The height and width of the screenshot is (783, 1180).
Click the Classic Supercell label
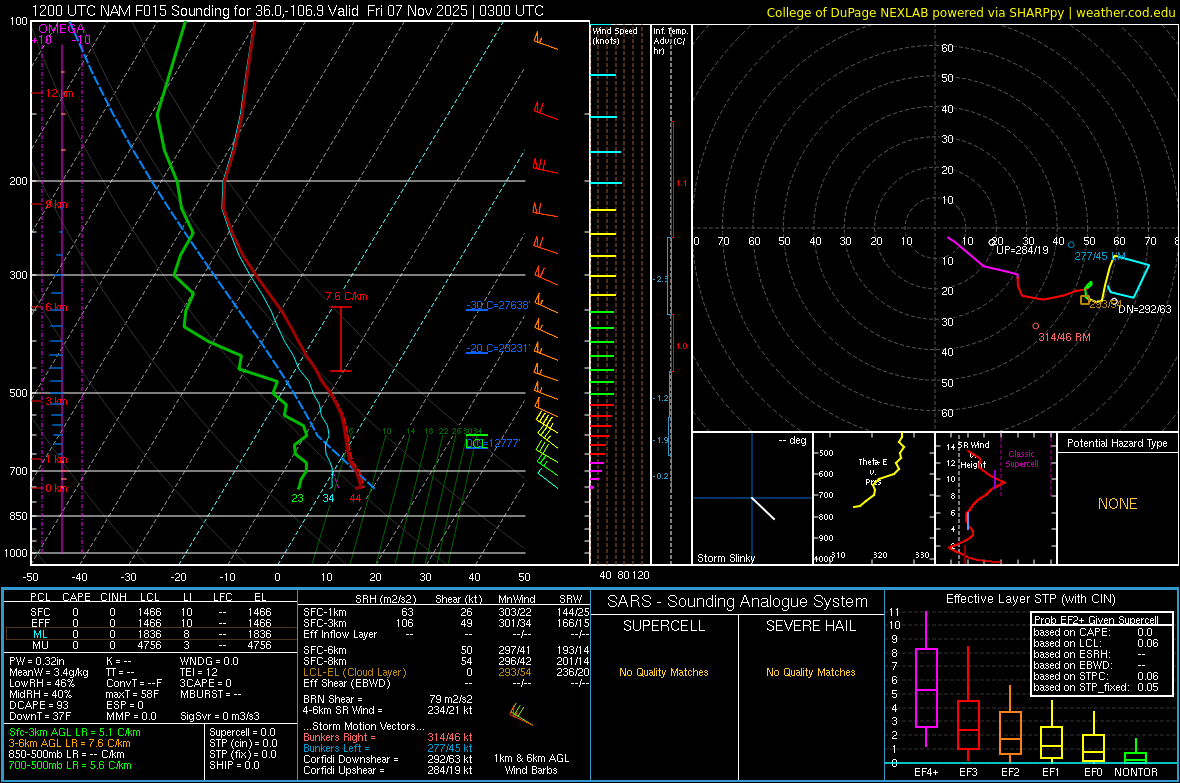(x=1022, y=459)
